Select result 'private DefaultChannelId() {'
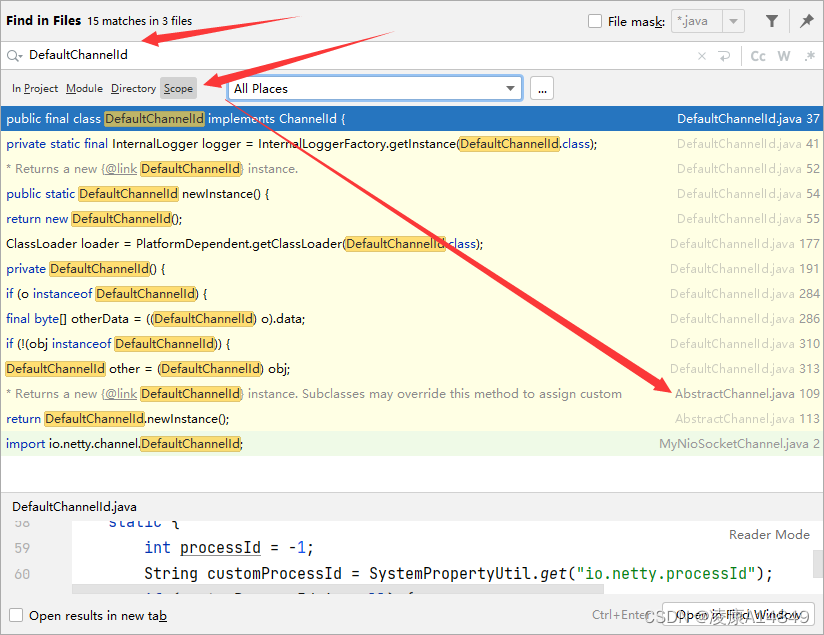824x635 pixels. 412,269
